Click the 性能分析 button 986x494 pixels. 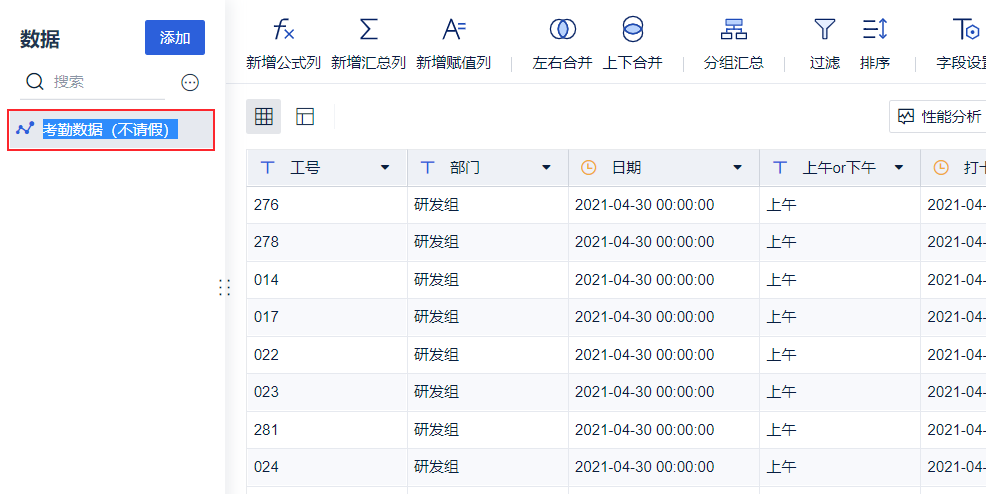click(x=938, y=117)
